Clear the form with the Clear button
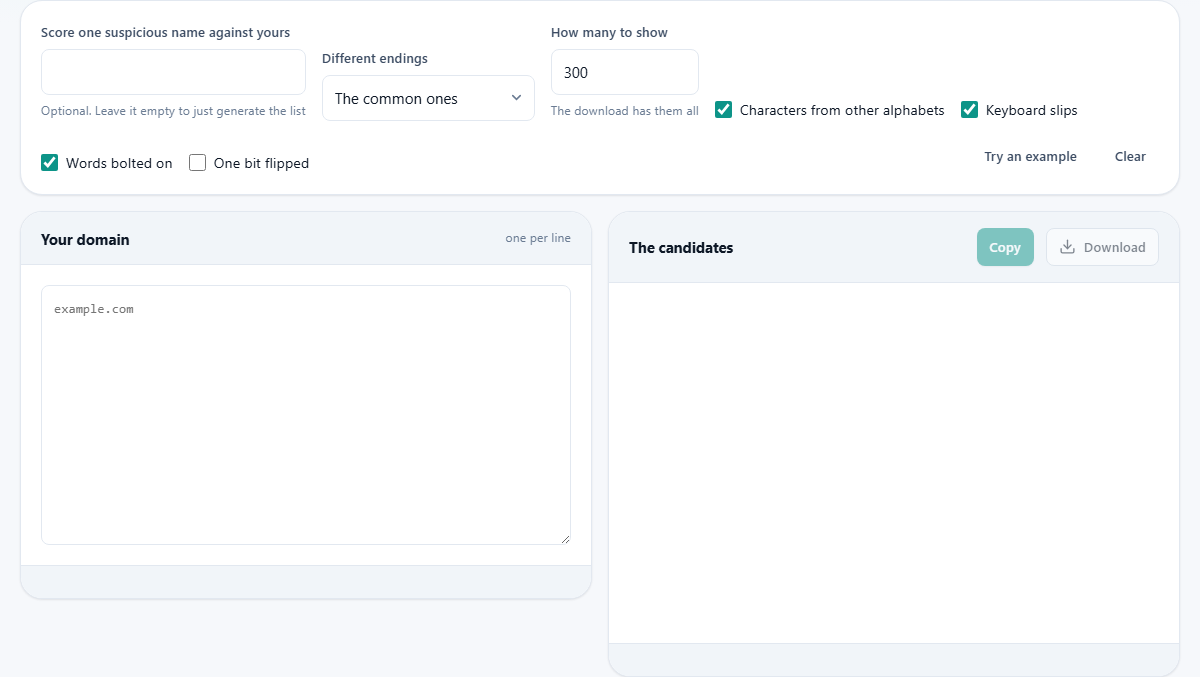The height and width of the screenshot is (677, 1200). 1130,156
